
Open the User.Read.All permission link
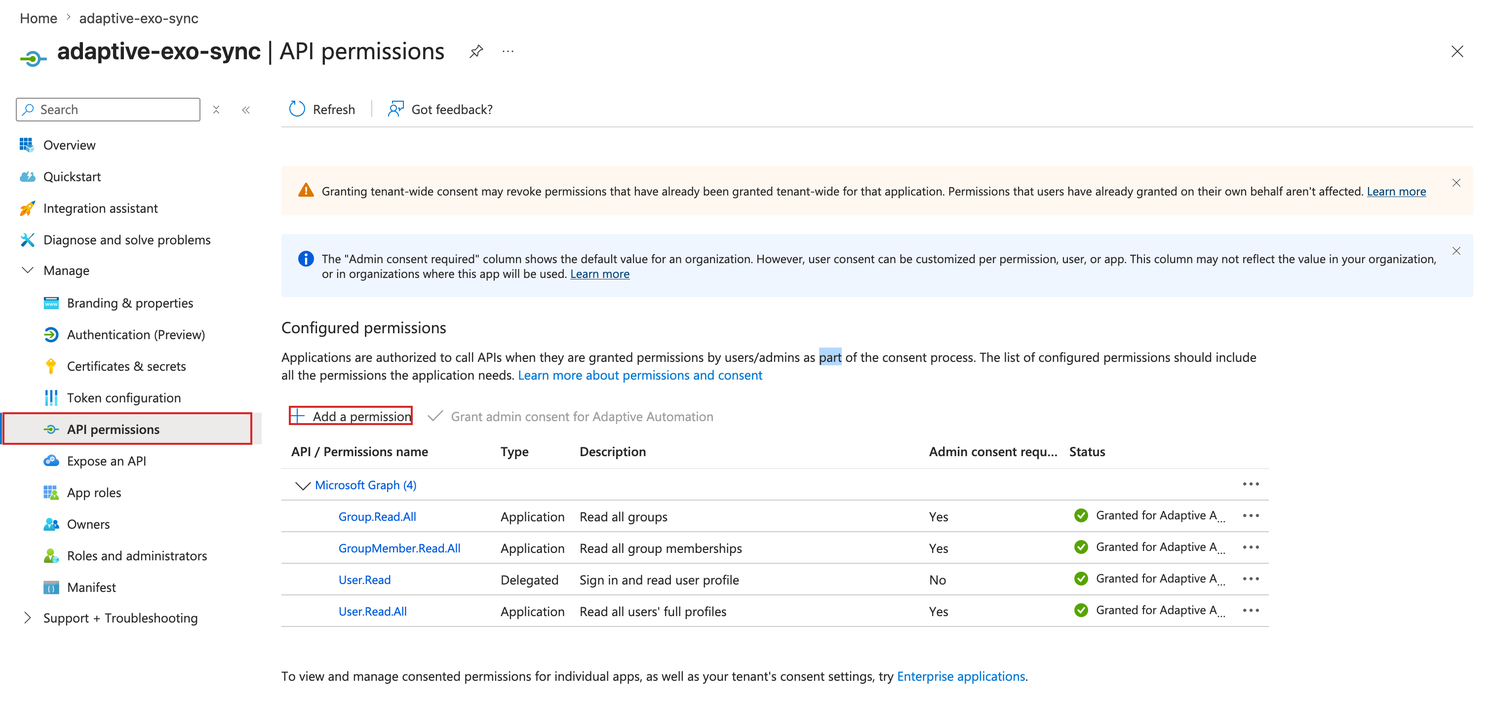372,611
